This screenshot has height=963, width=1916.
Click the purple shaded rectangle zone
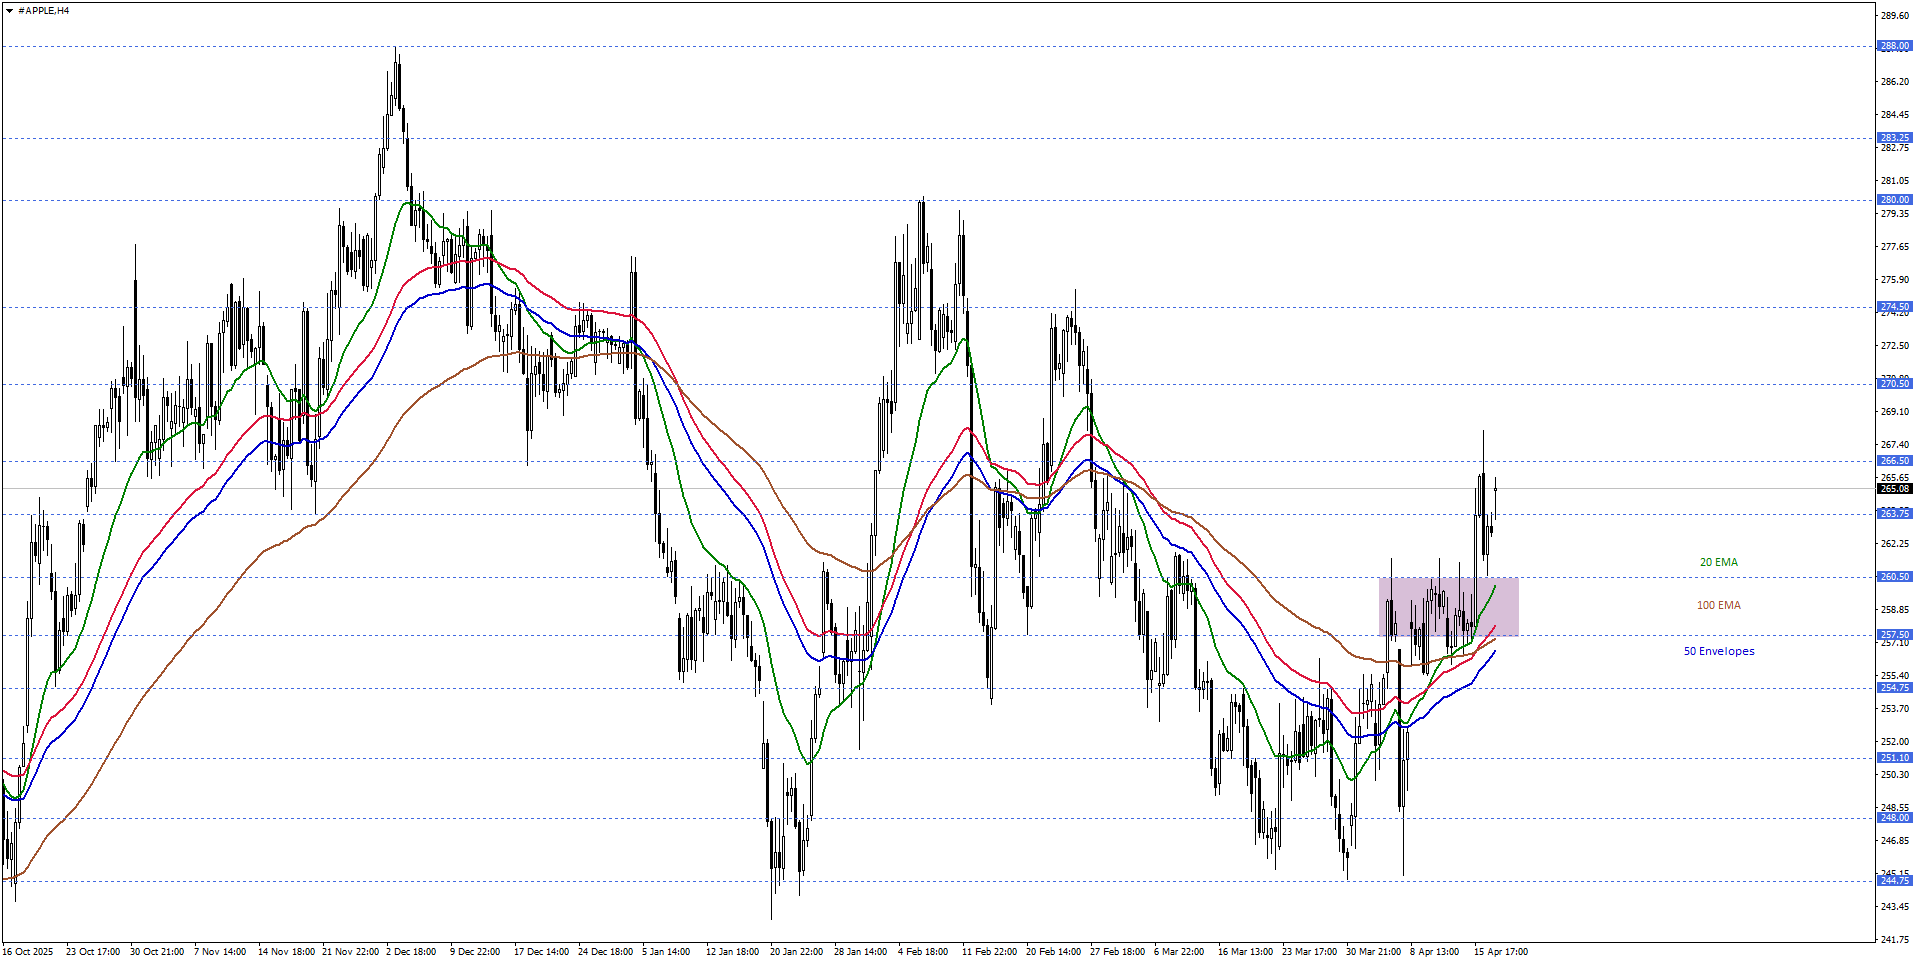point(1448,607)
